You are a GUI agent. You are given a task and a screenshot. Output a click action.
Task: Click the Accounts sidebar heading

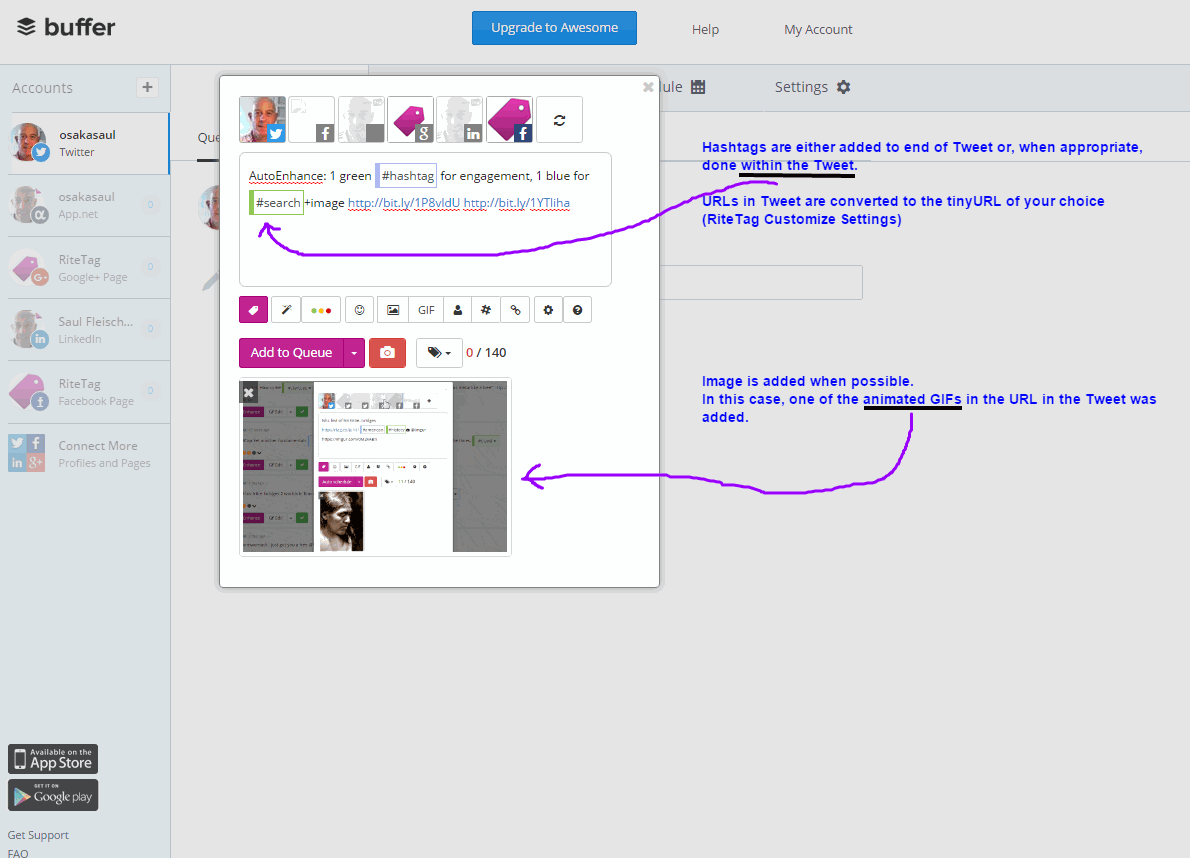42,88
